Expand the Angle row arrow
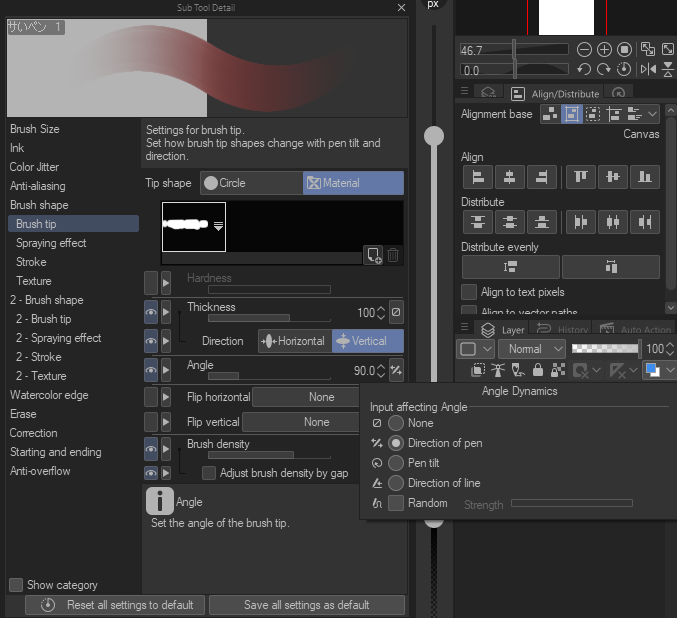 coord(166,370)
